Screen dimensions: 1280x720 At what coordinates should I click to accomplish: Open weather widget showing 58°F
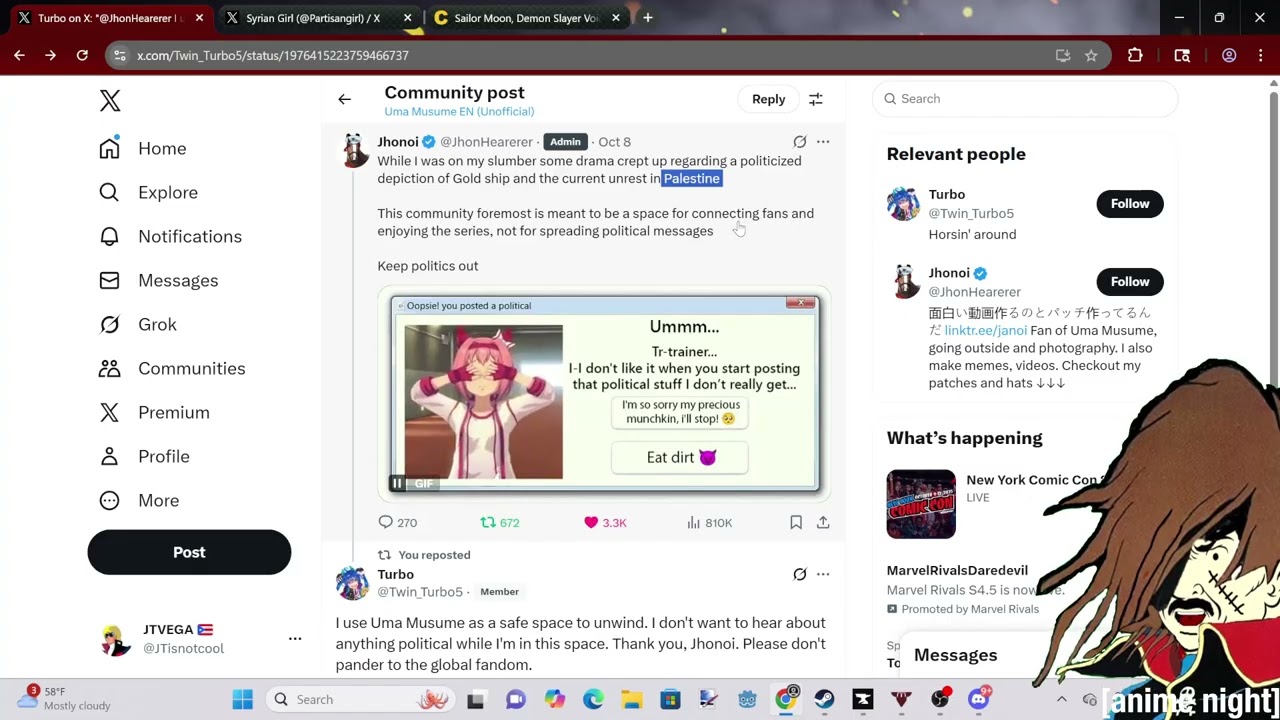pos(64,699)
